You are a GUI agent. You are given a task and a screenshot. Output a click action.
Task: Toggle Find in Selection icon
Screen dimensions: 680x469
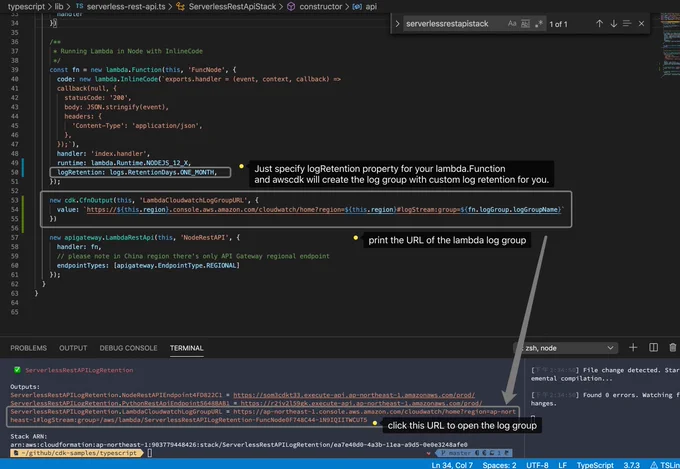click(x=627, y=23)
